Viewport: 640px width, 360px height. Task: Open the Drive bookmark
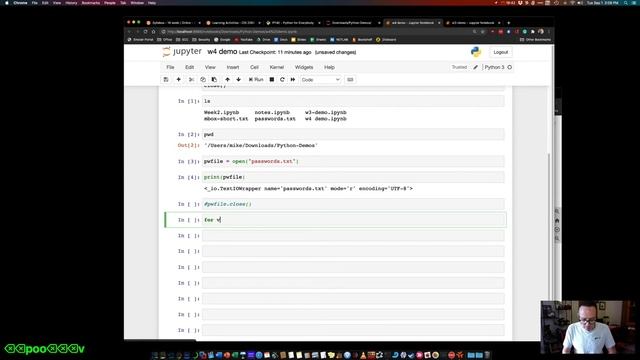(264, 40)
